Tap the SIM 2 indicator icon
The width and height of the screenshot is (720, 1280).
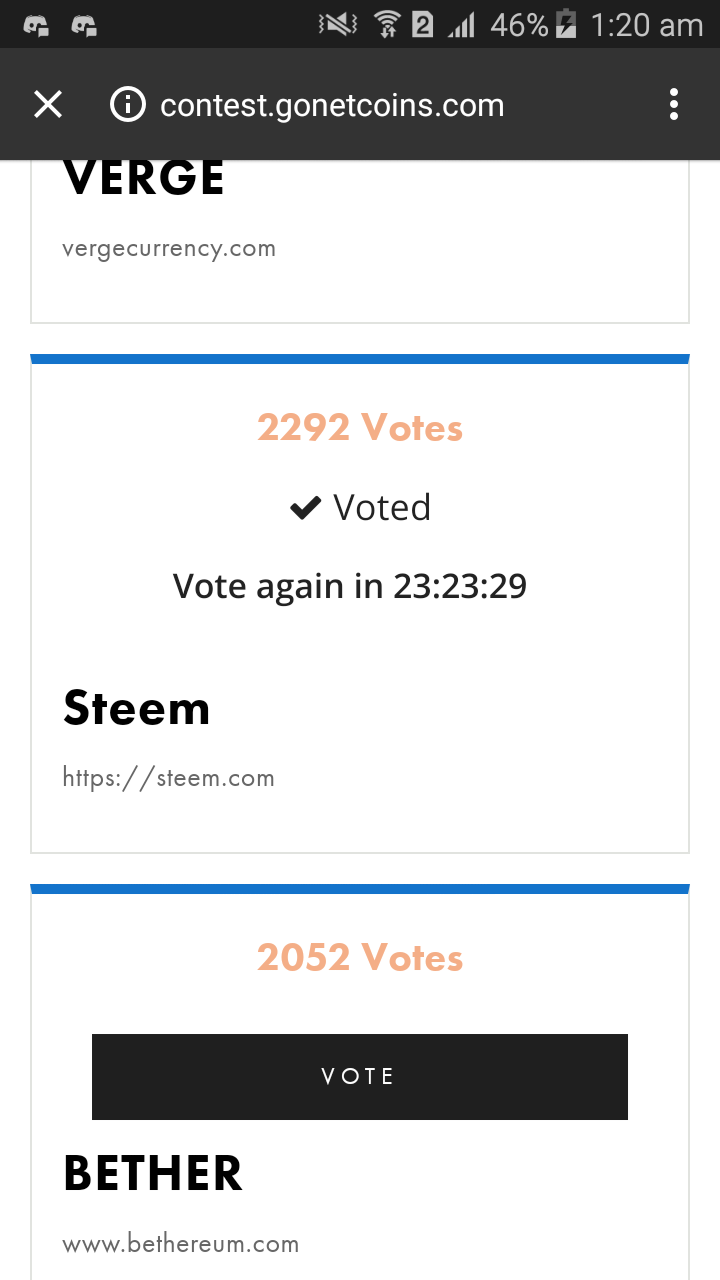click(423, 25)
